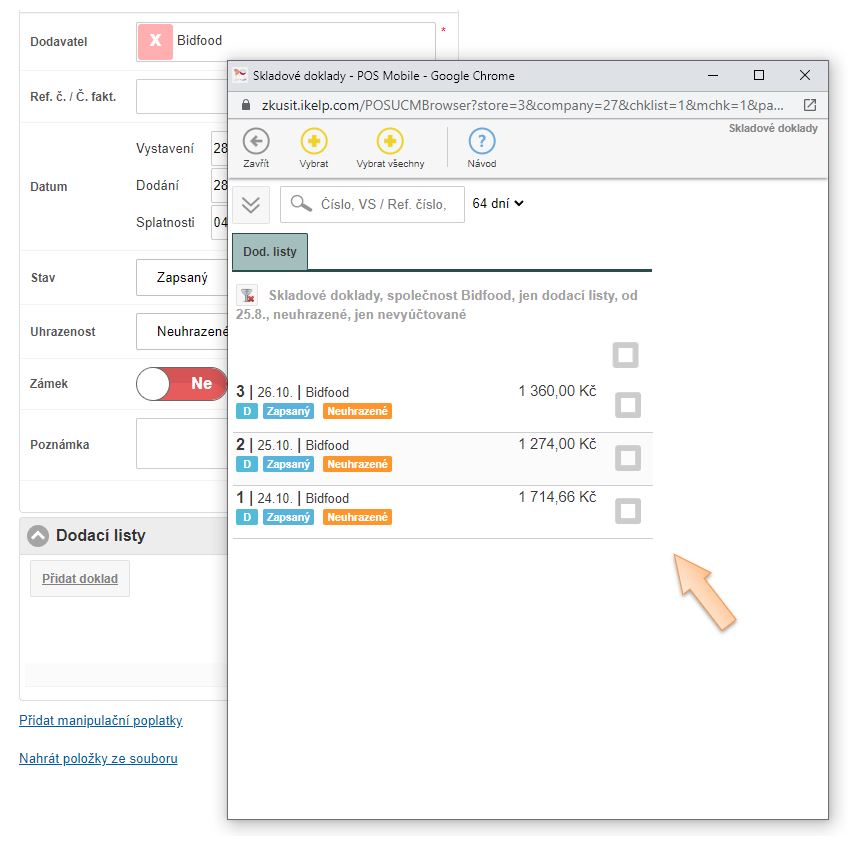Remove supplier Bidfood with X icon
This screenshot has width=848, height=846.
[x=155, y=41]
